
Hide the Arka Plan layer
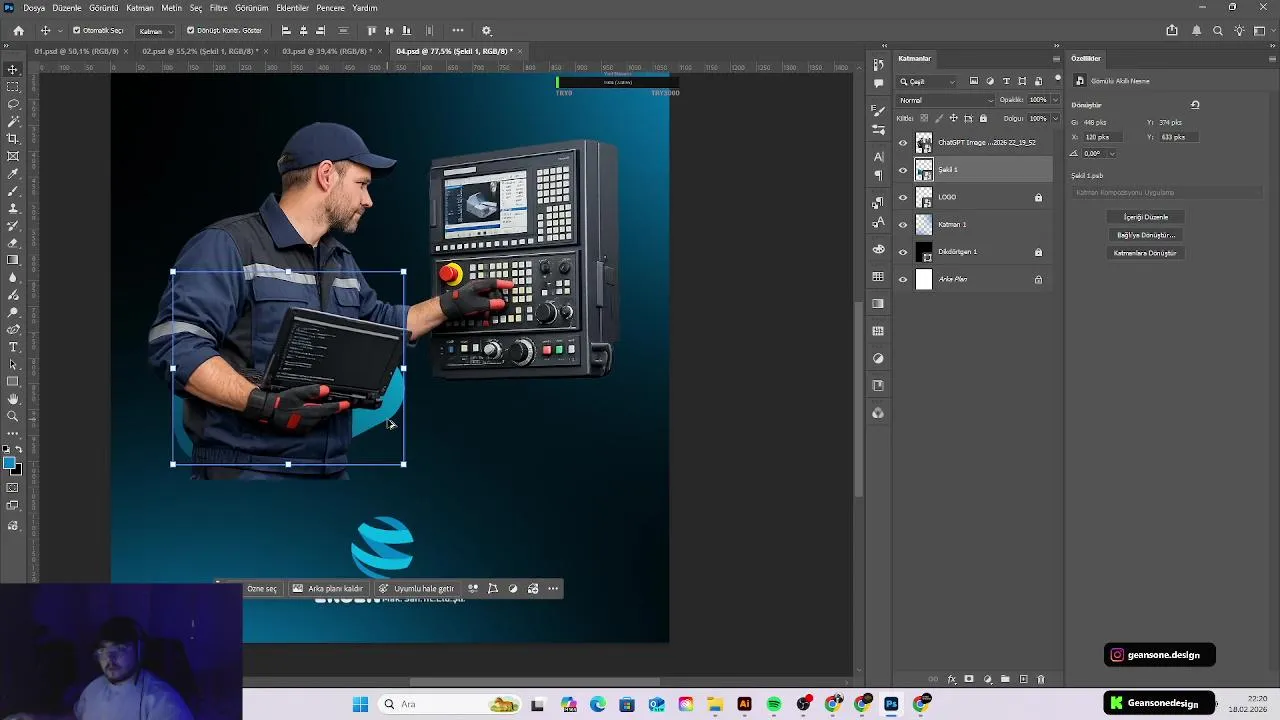pos(903,279)
